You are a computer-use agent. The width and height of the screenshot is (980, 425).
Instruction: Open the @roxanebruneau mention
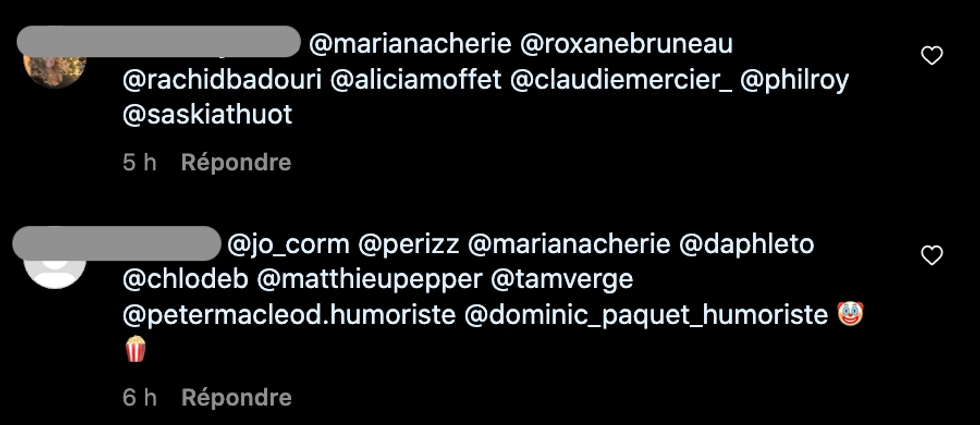point(627,45)
